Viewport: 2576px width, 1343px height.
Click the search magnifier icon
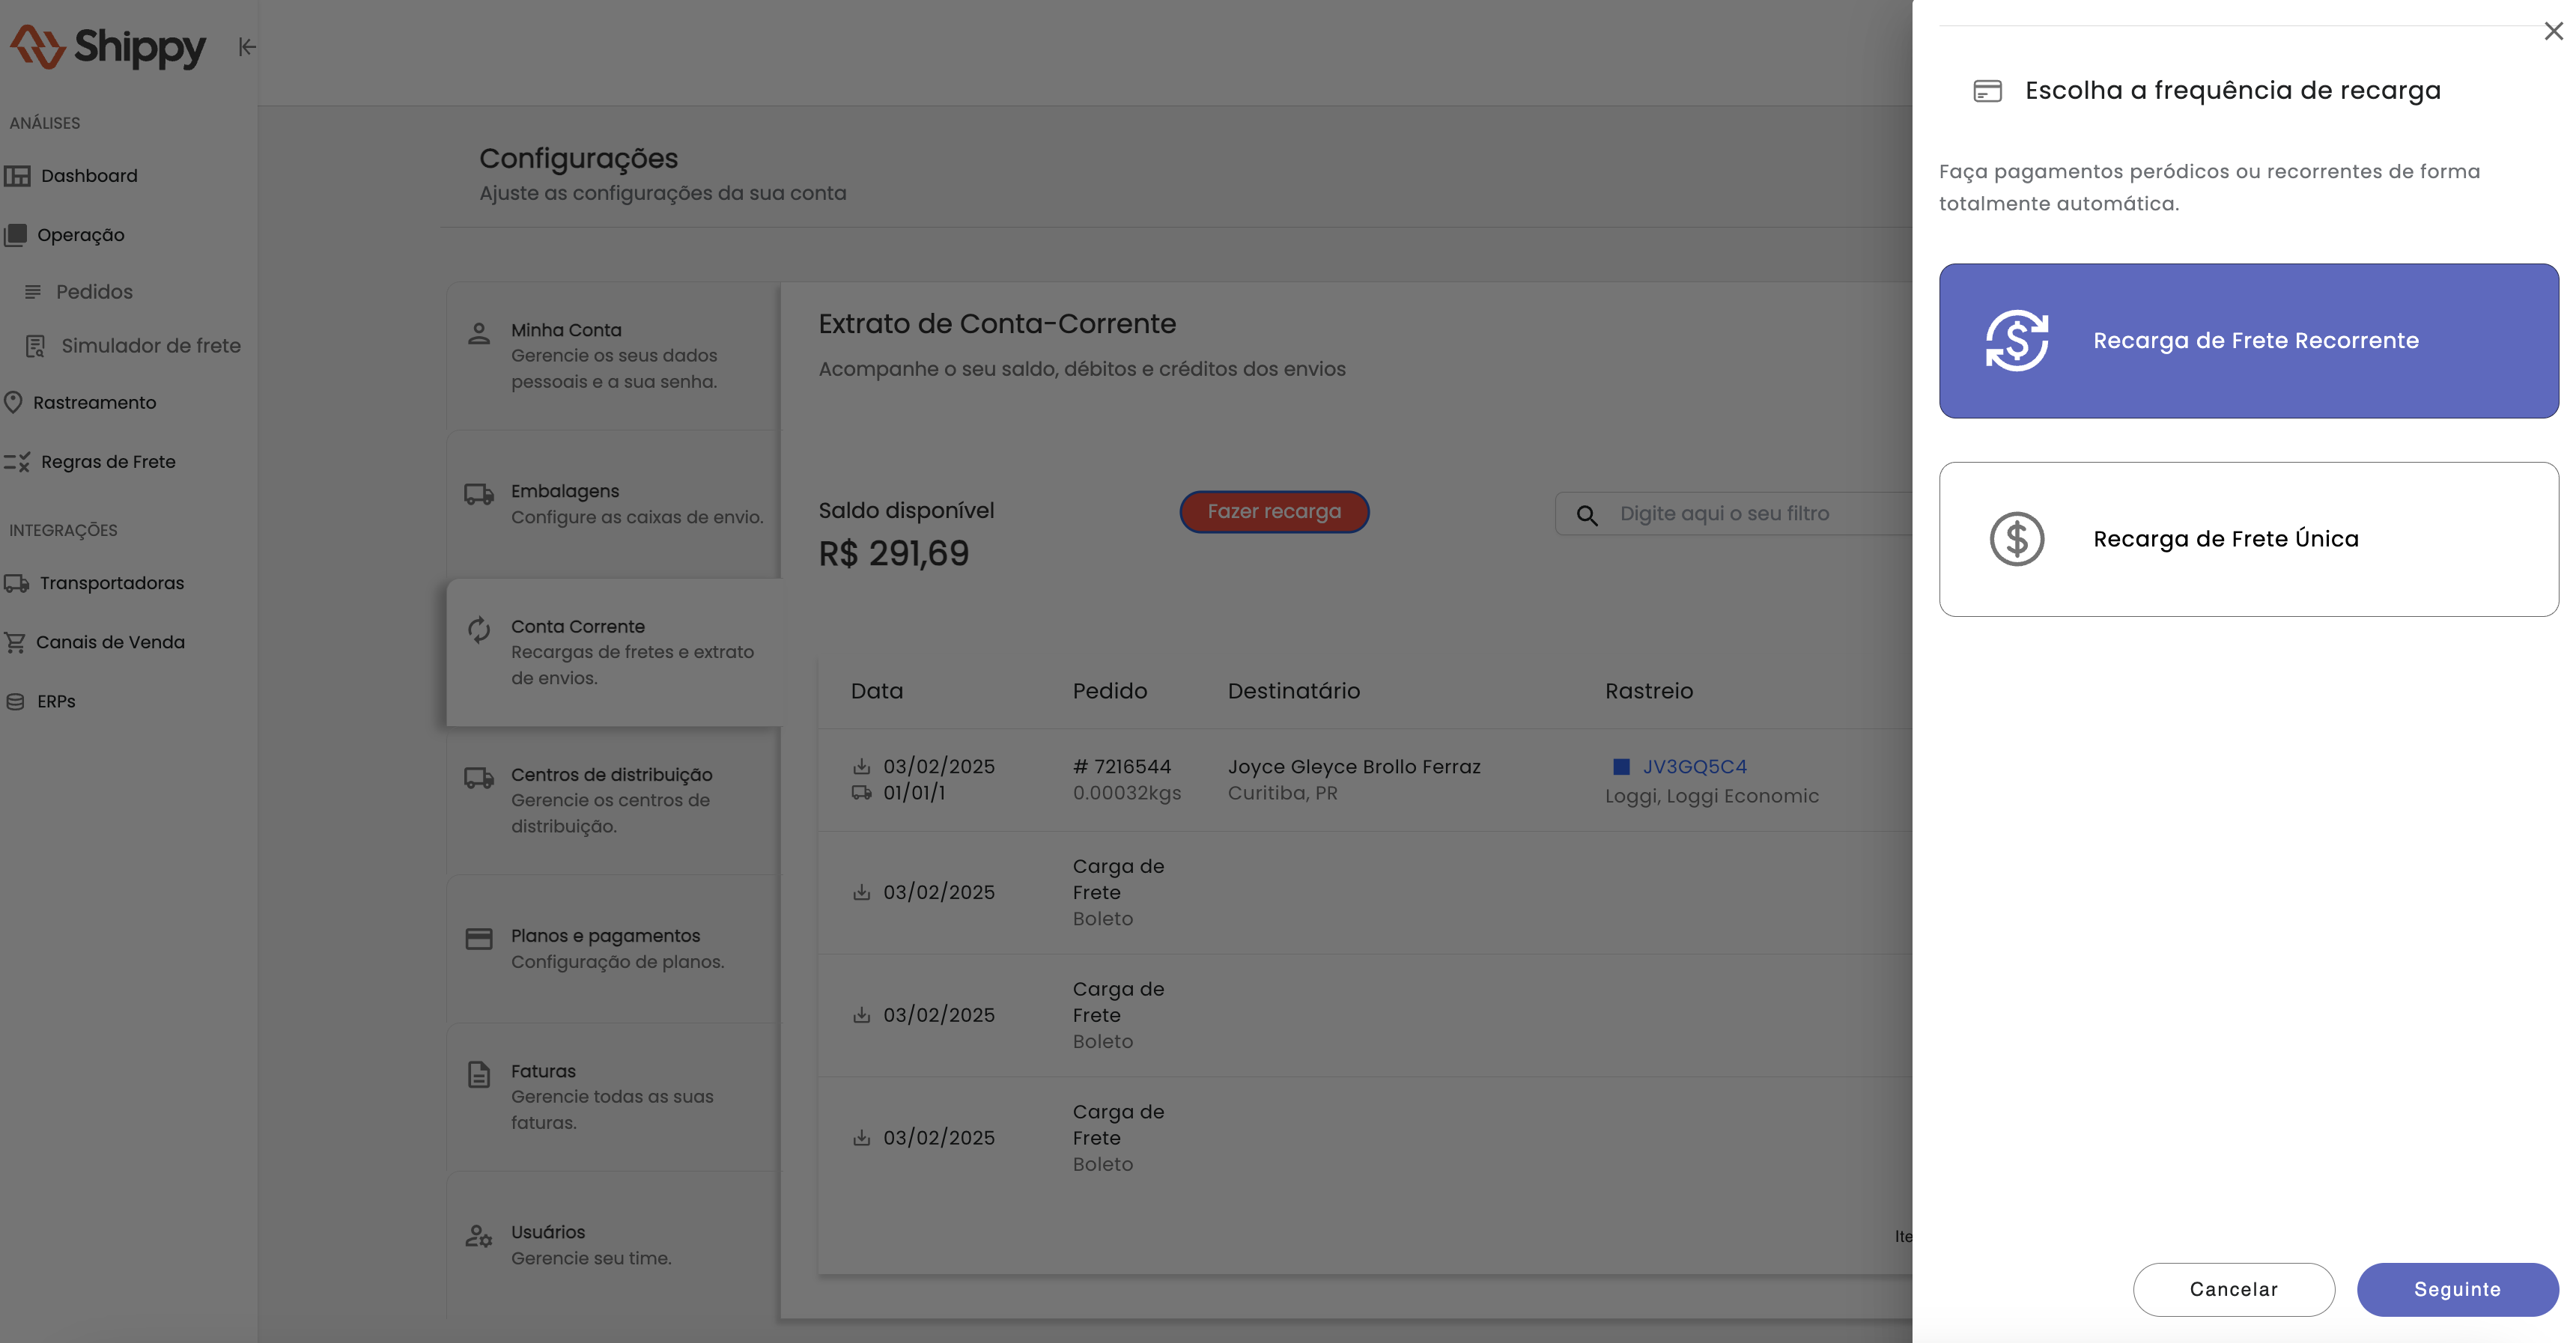[x=1586, y=515]
